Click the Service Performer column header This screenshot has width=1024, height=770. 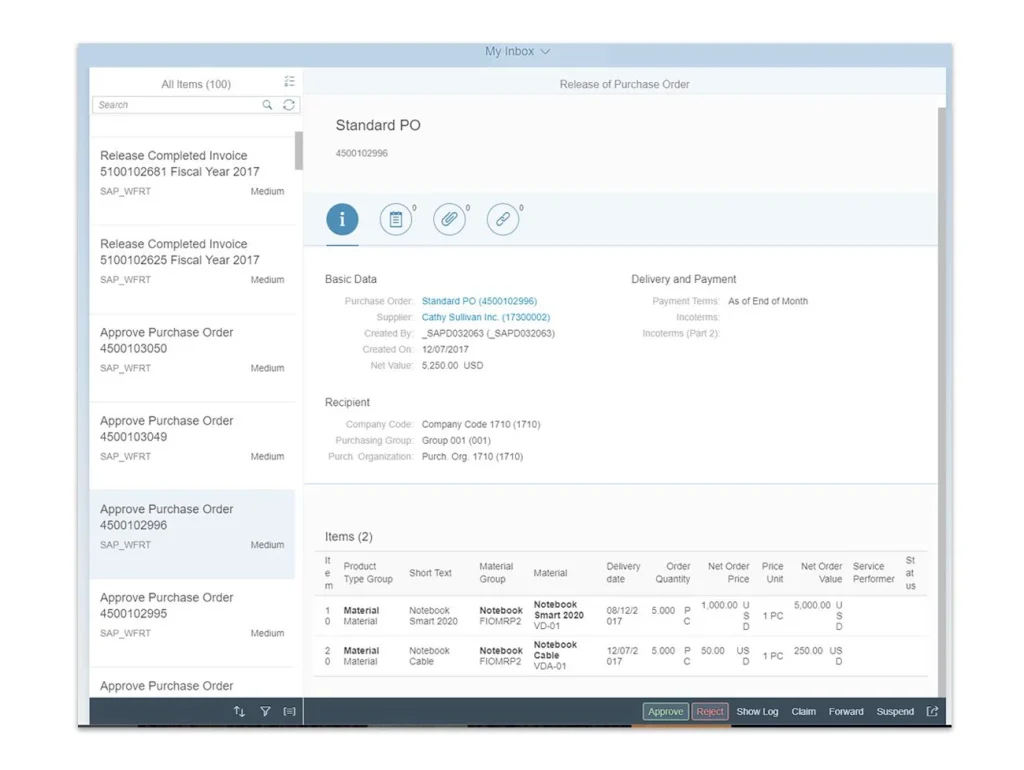coord(873,573)
